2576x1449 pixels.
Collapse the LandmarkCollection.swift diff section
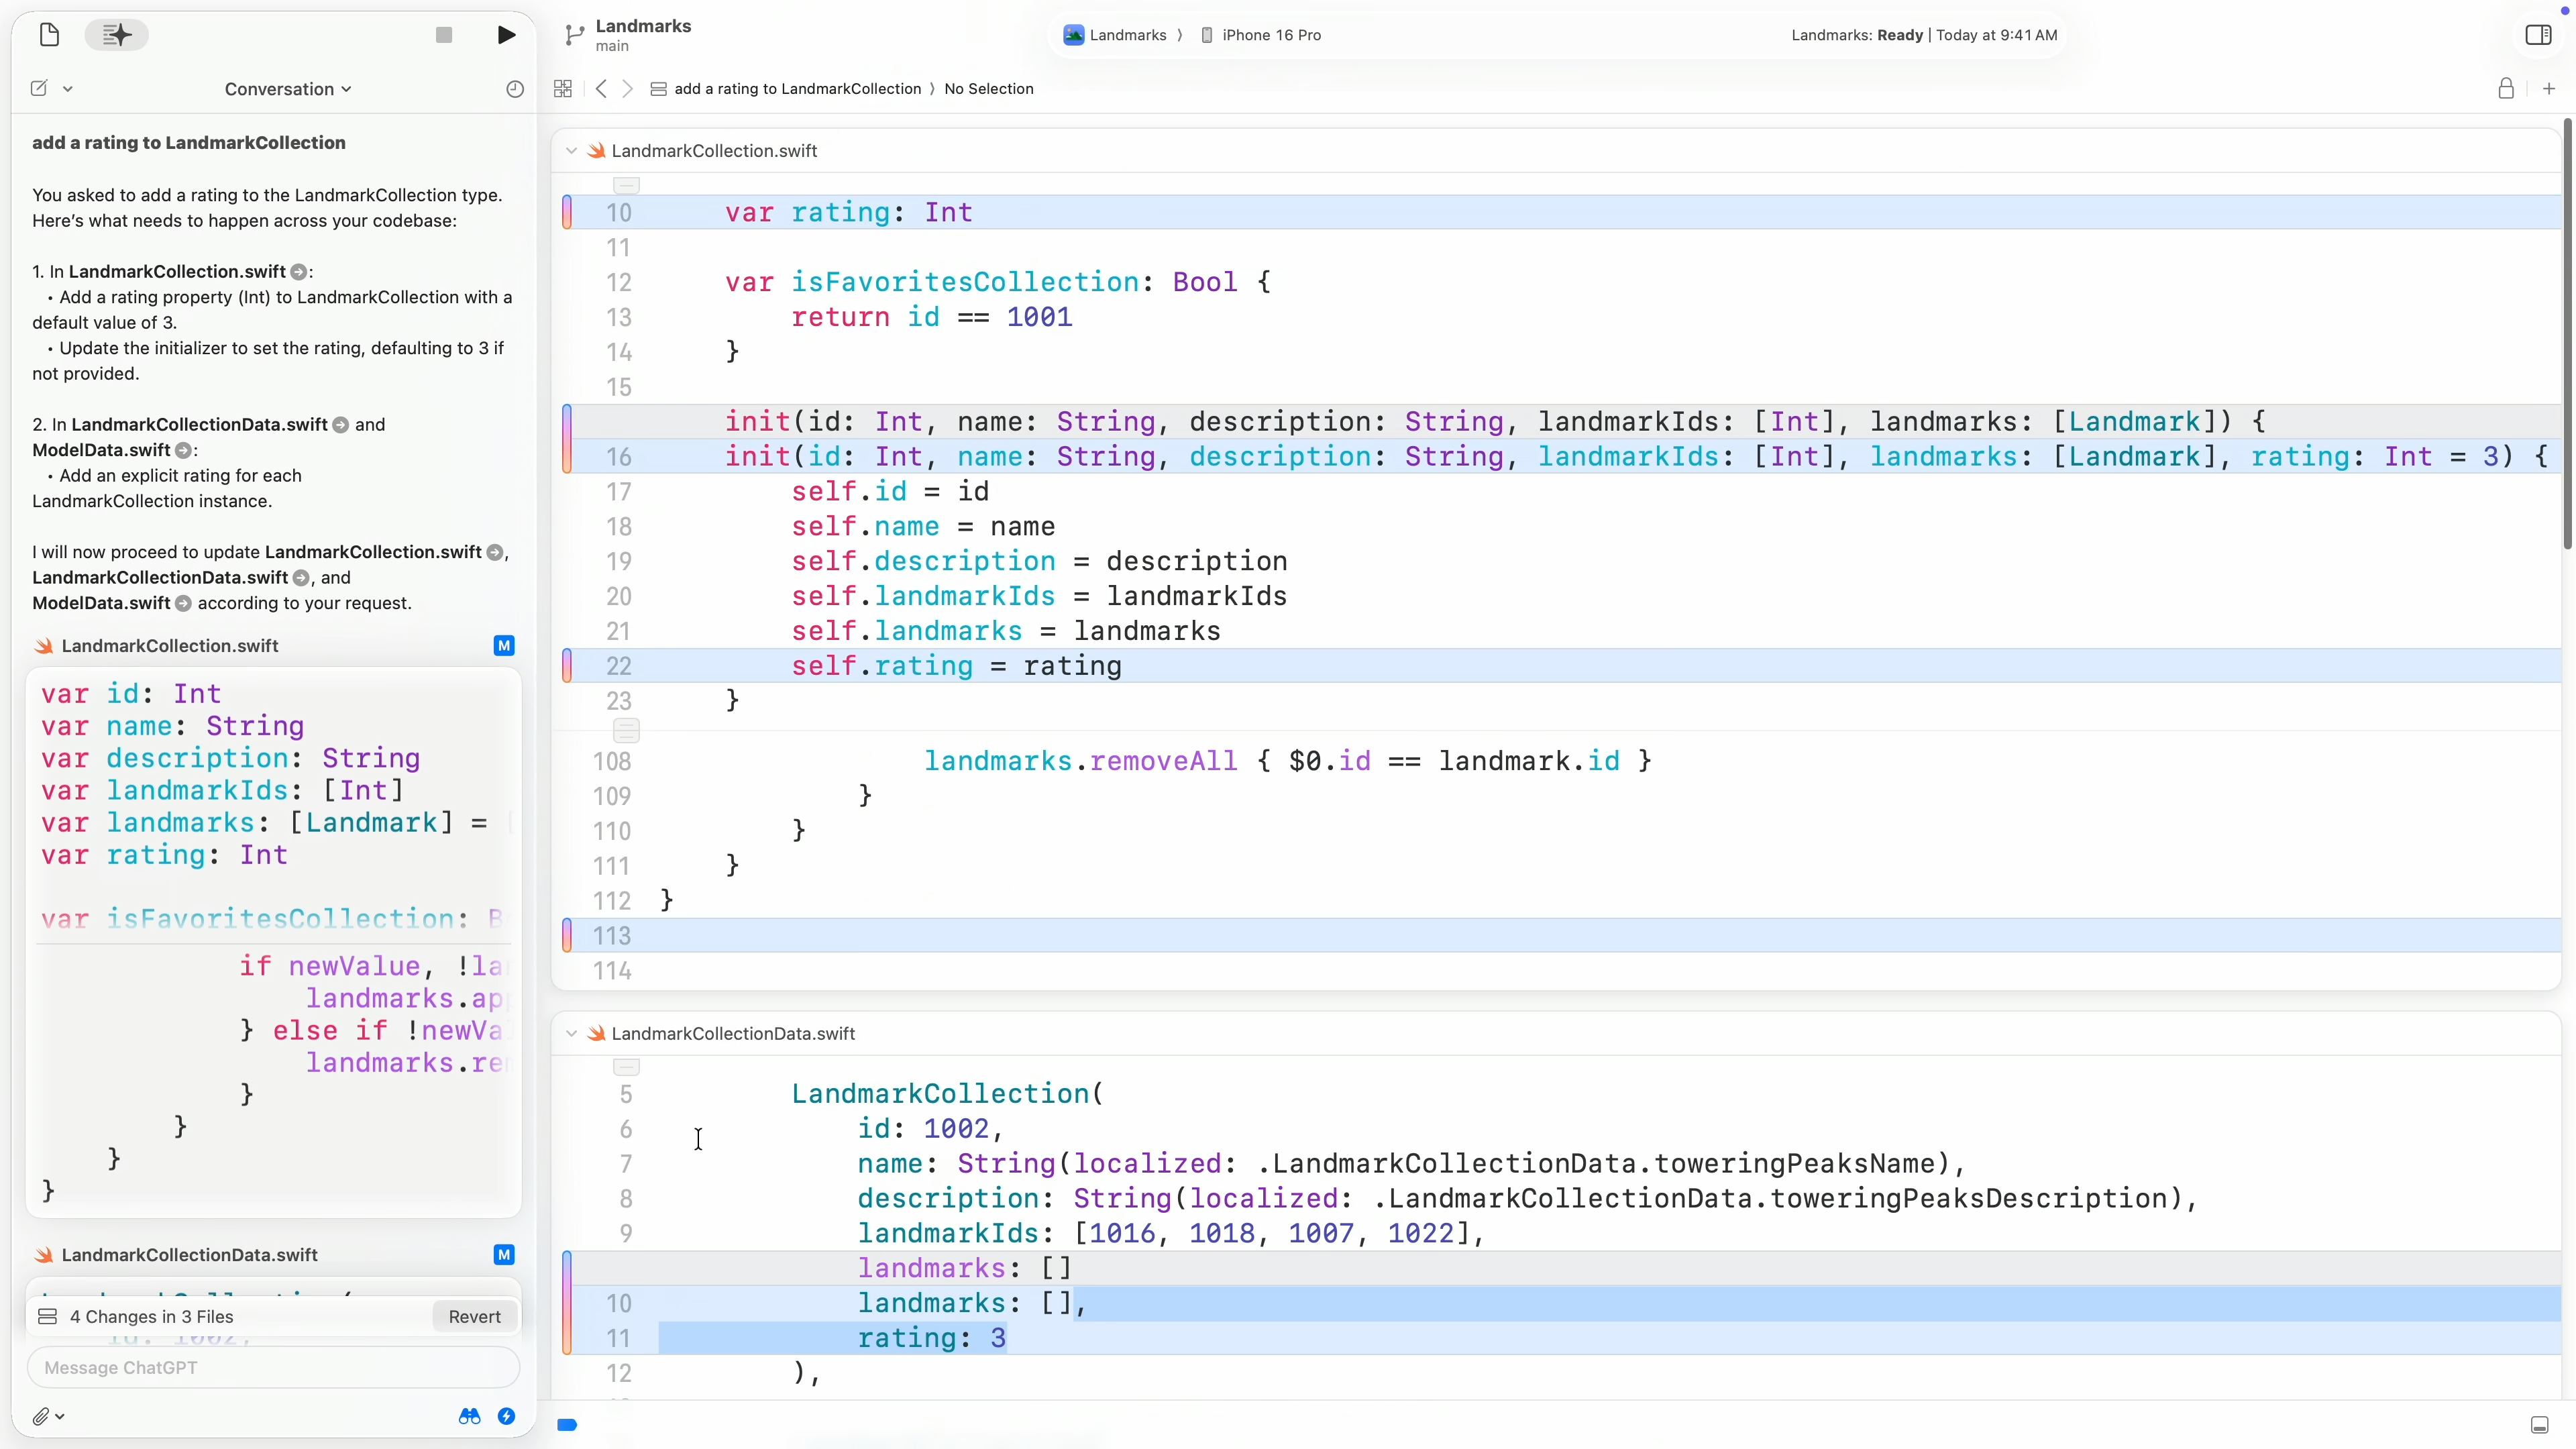coord(571,151)
